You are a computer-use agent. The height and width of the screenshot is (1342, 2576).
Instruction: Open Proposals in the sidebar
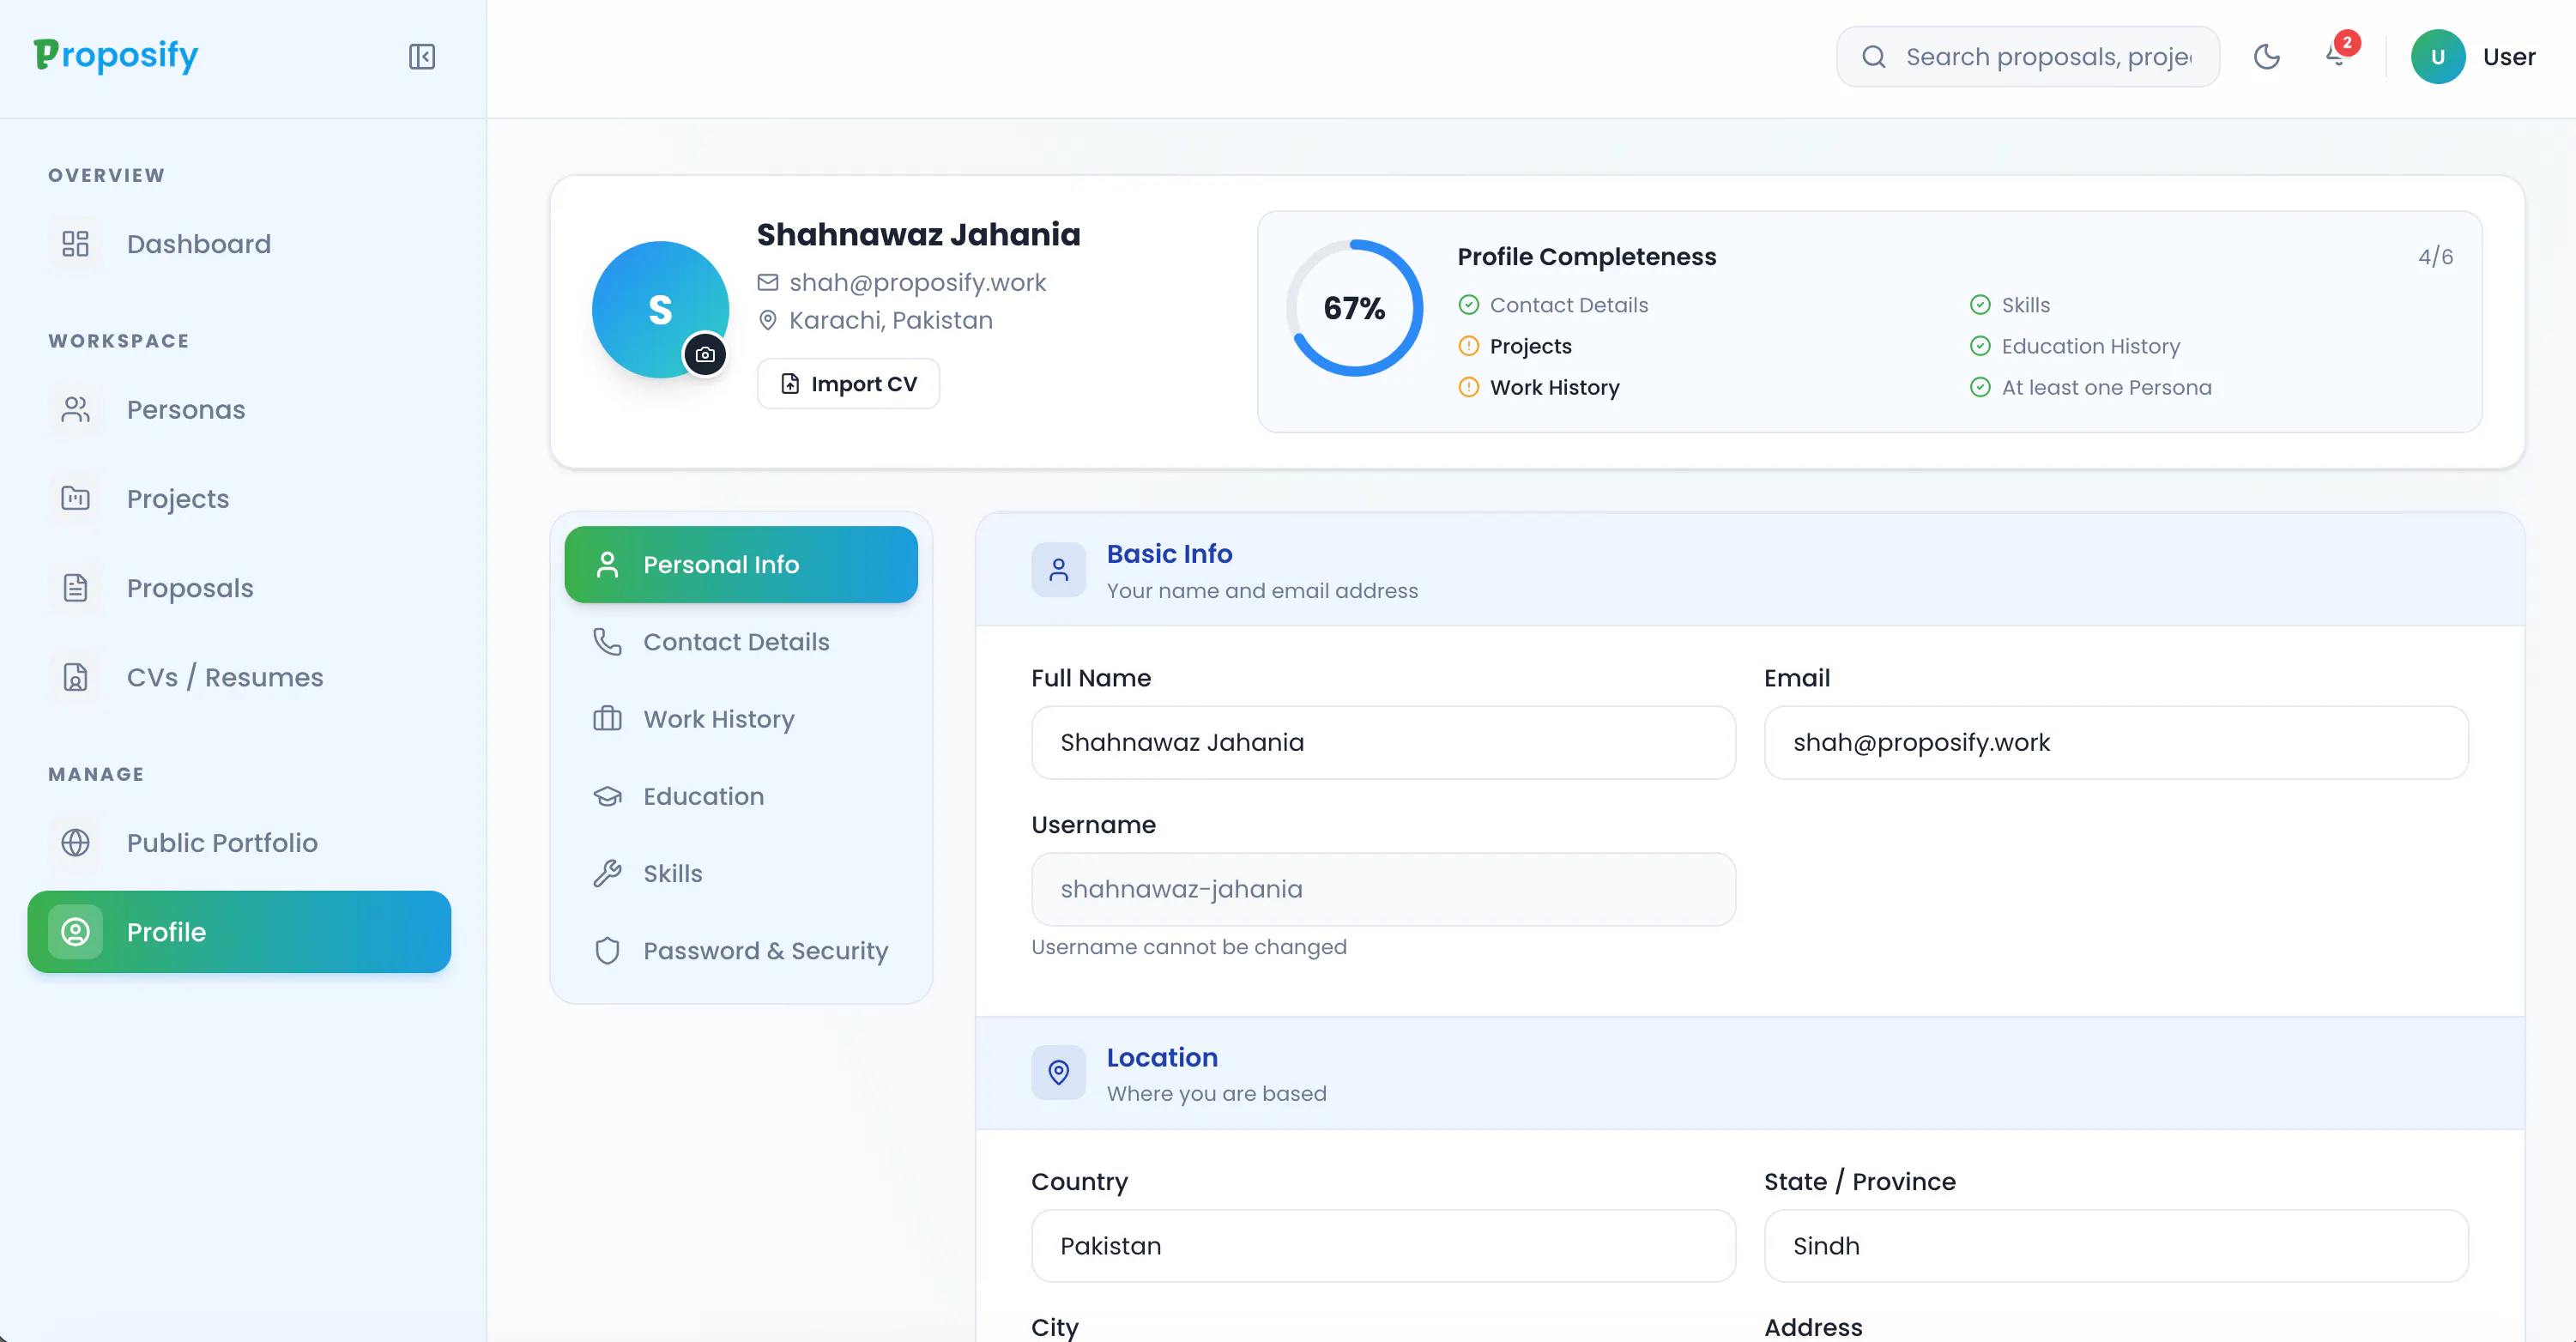239,588
